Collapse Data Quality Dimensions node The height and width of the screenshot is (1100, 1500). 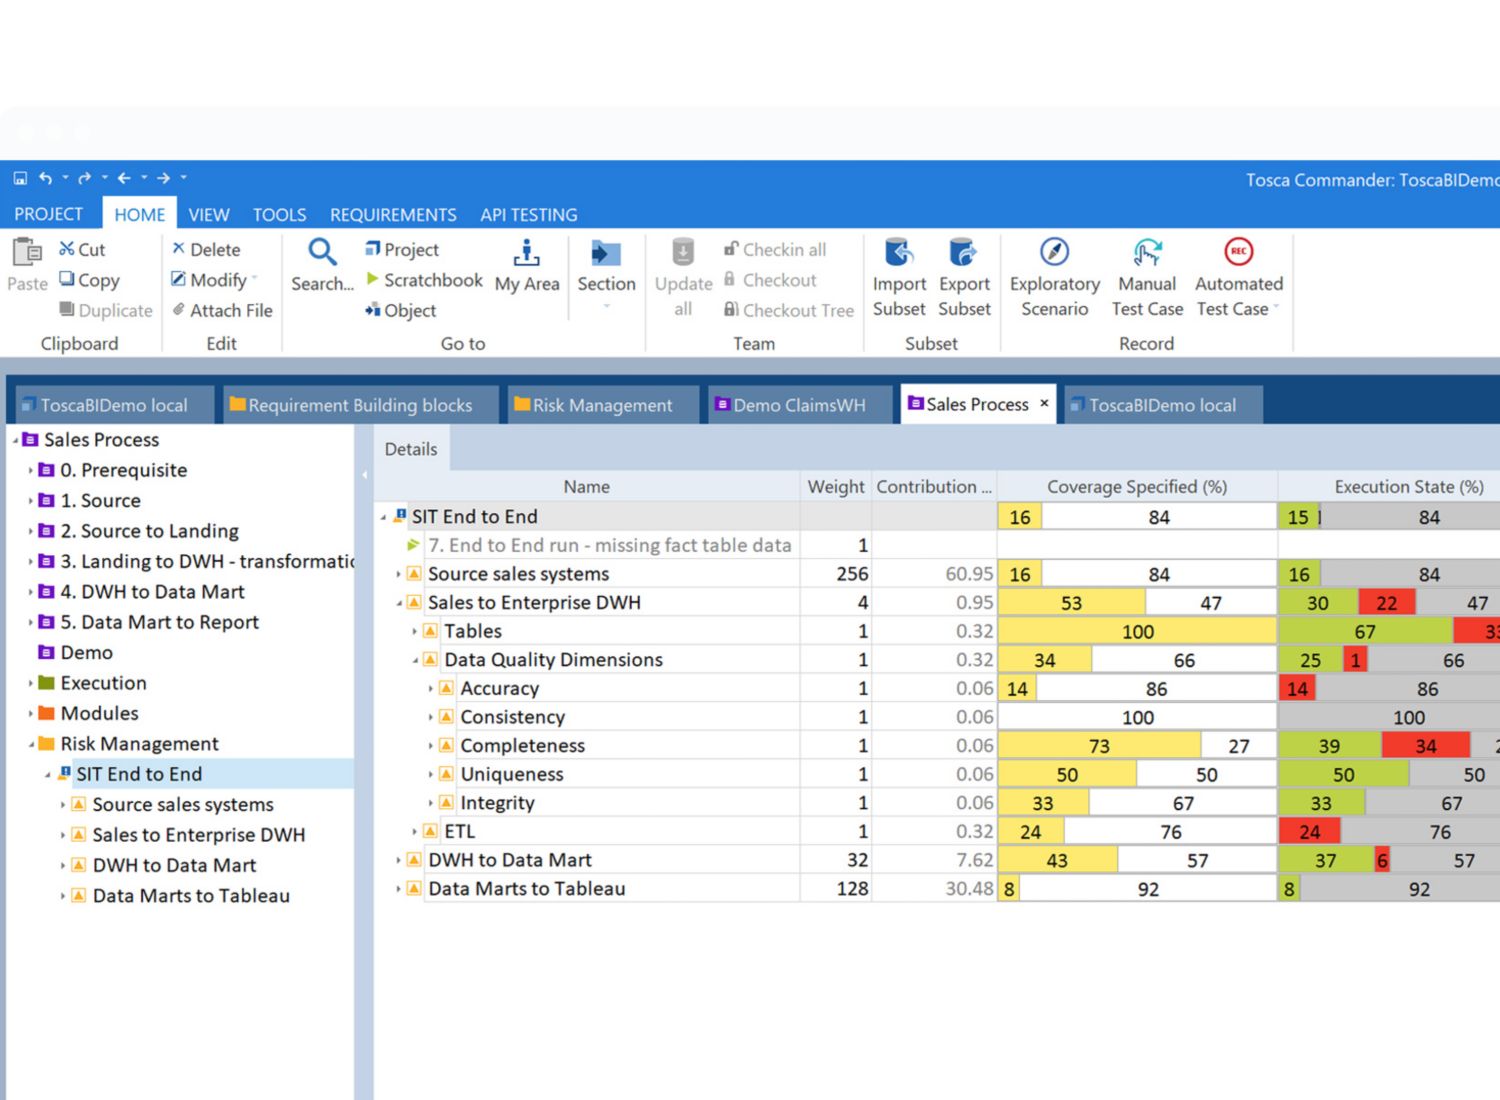tap(415, 660)
